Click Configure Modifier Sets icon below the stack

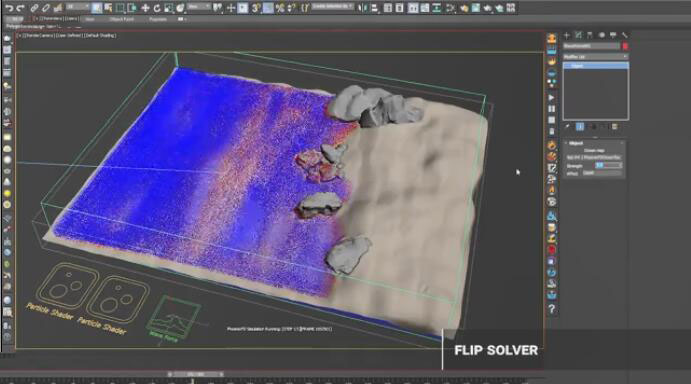(x=615, y=127)
